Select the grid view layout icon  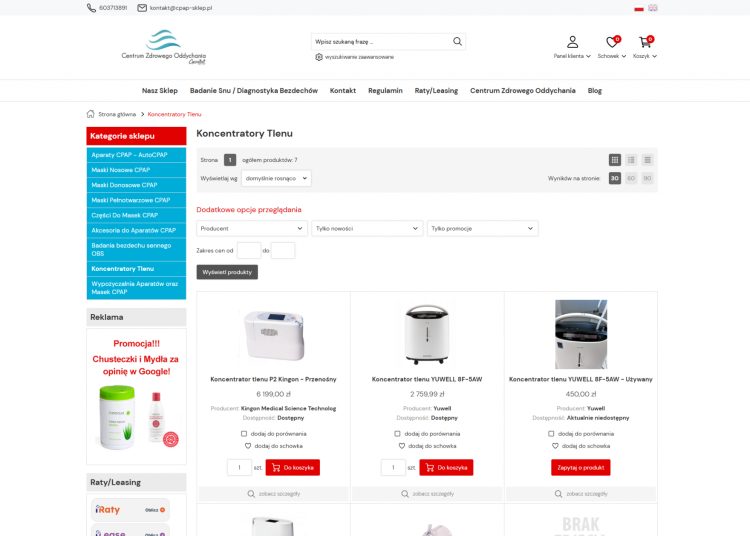[x=615, y=160]
